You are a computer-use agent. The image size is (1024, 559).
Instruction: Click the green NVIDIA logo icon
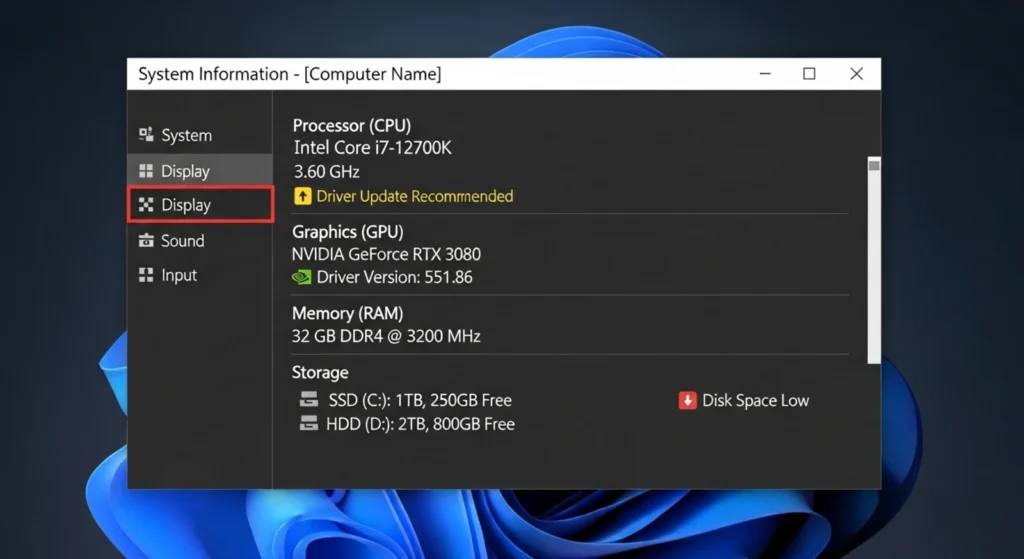301,278
